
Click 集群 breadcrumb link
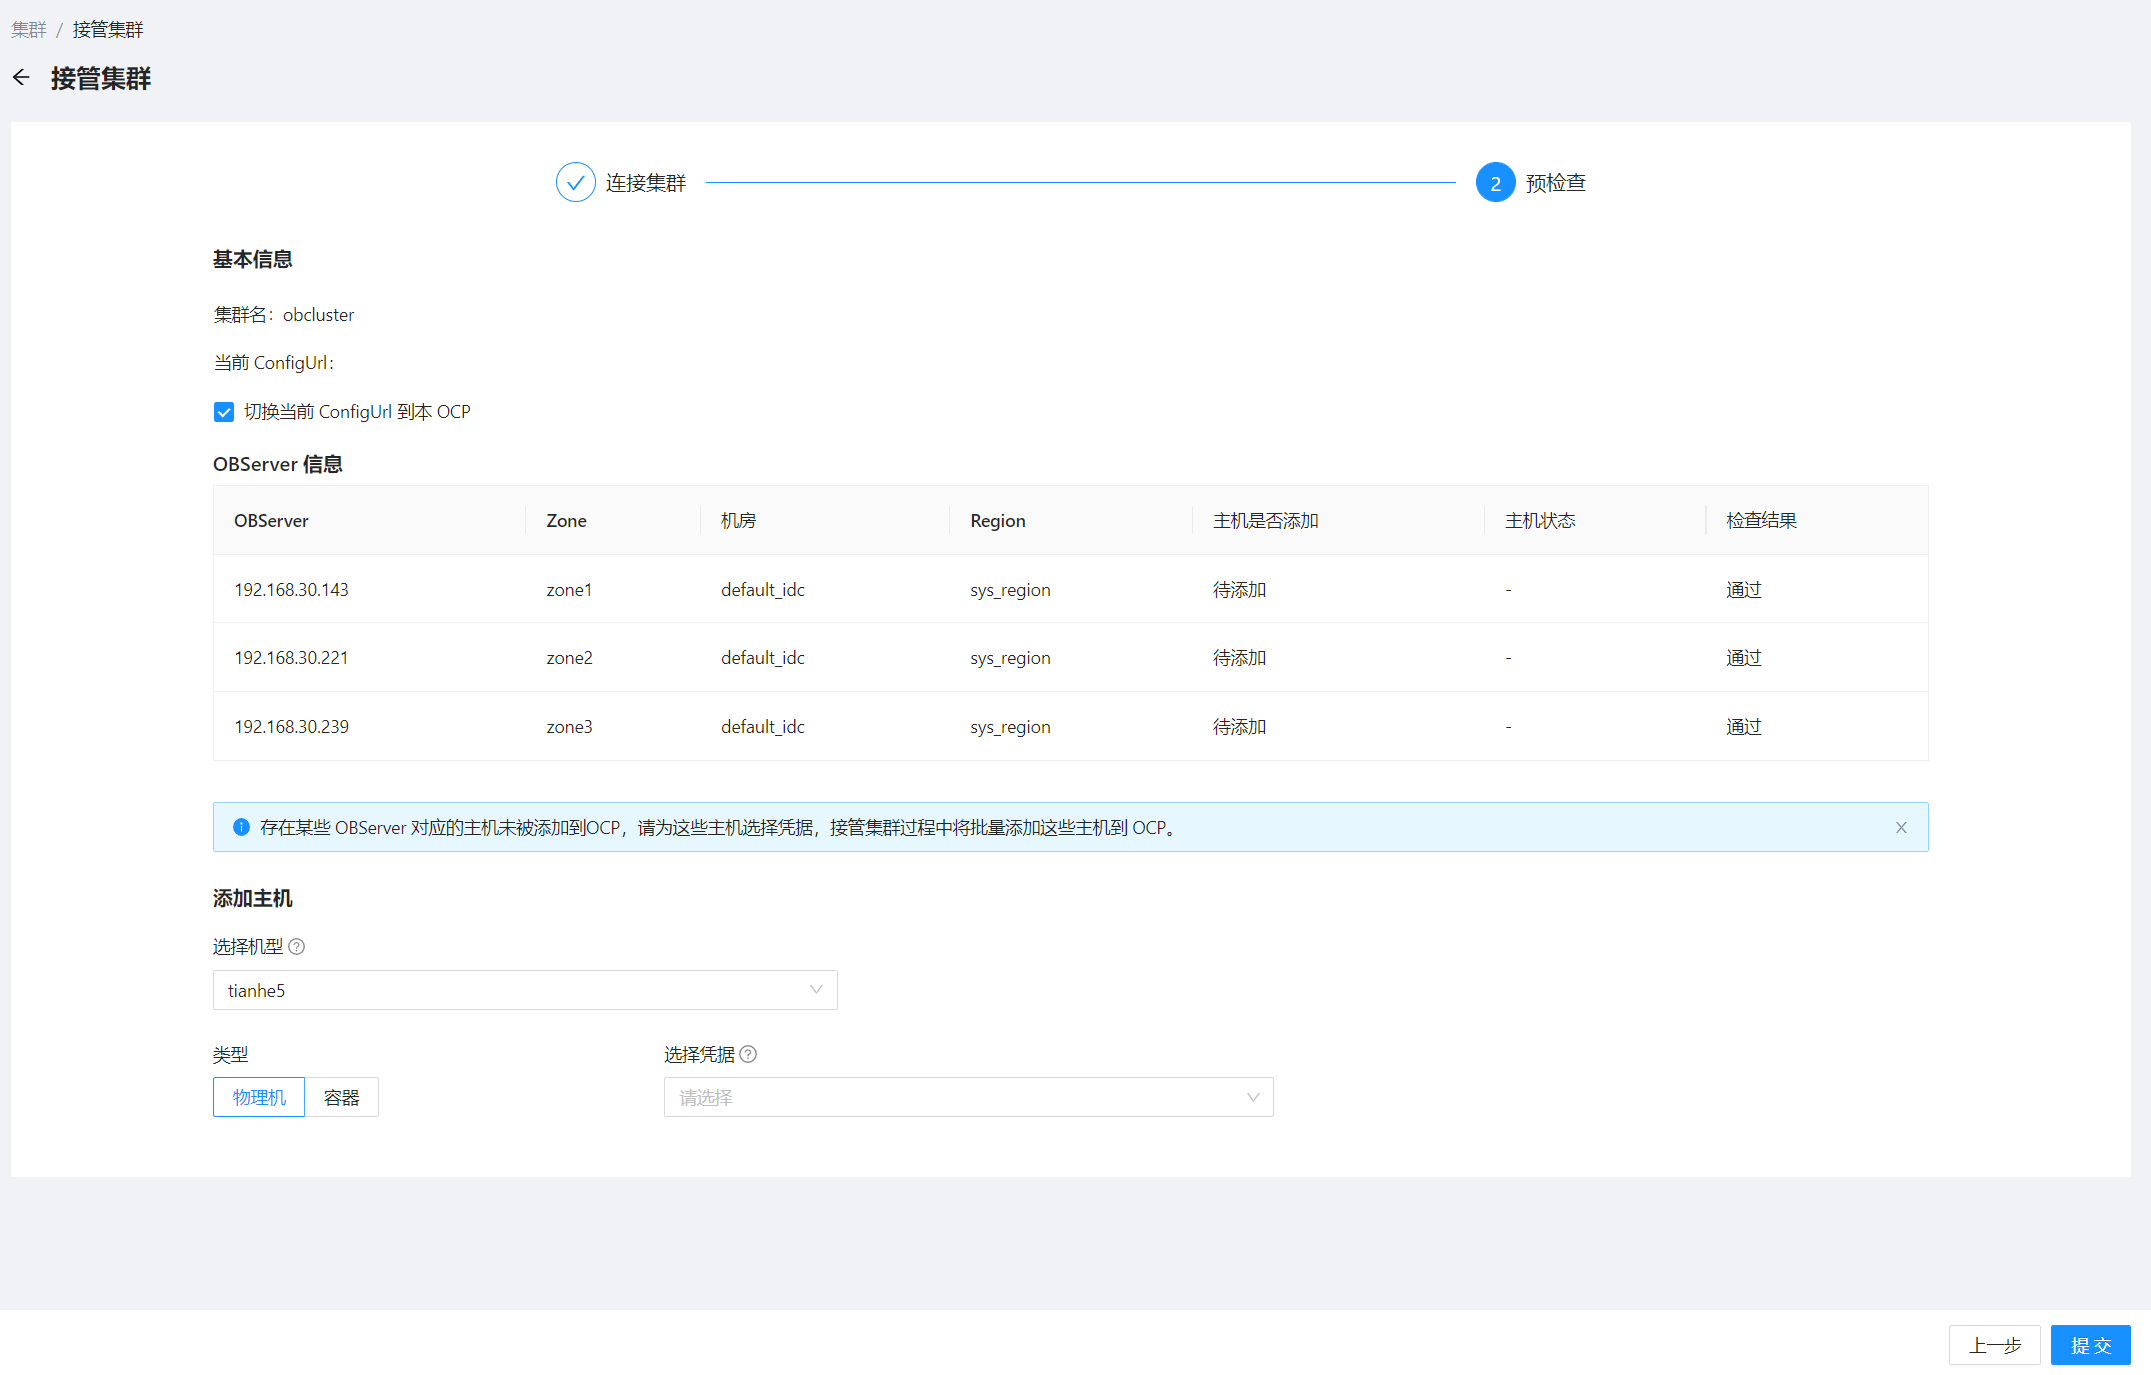(x=28, y=30)
